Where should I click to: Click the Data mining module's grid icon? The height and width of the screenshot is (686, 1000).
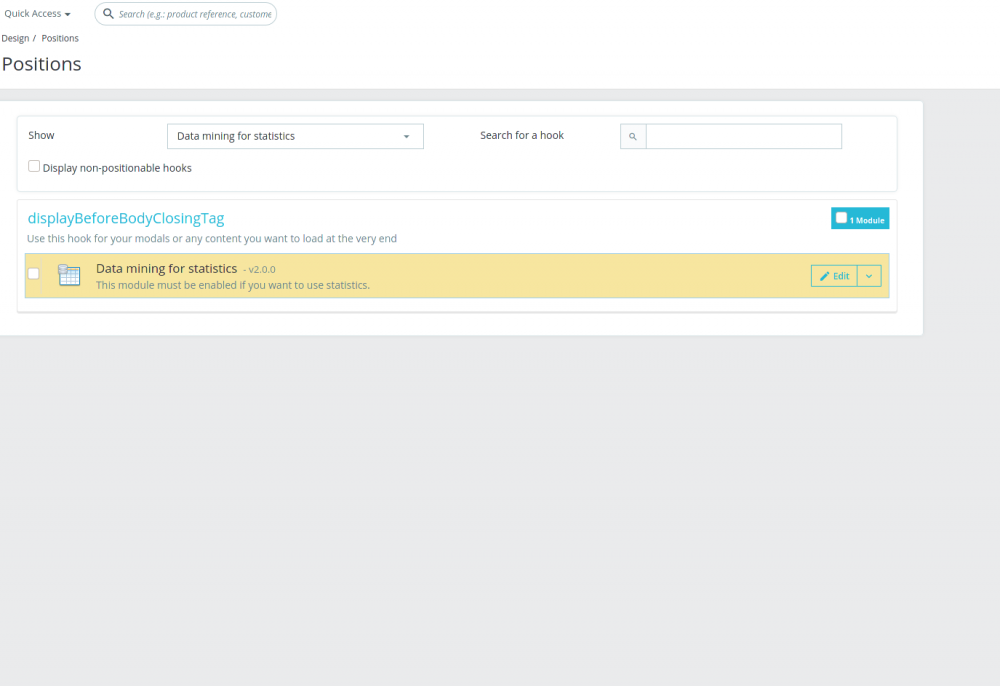pos(69,274)
